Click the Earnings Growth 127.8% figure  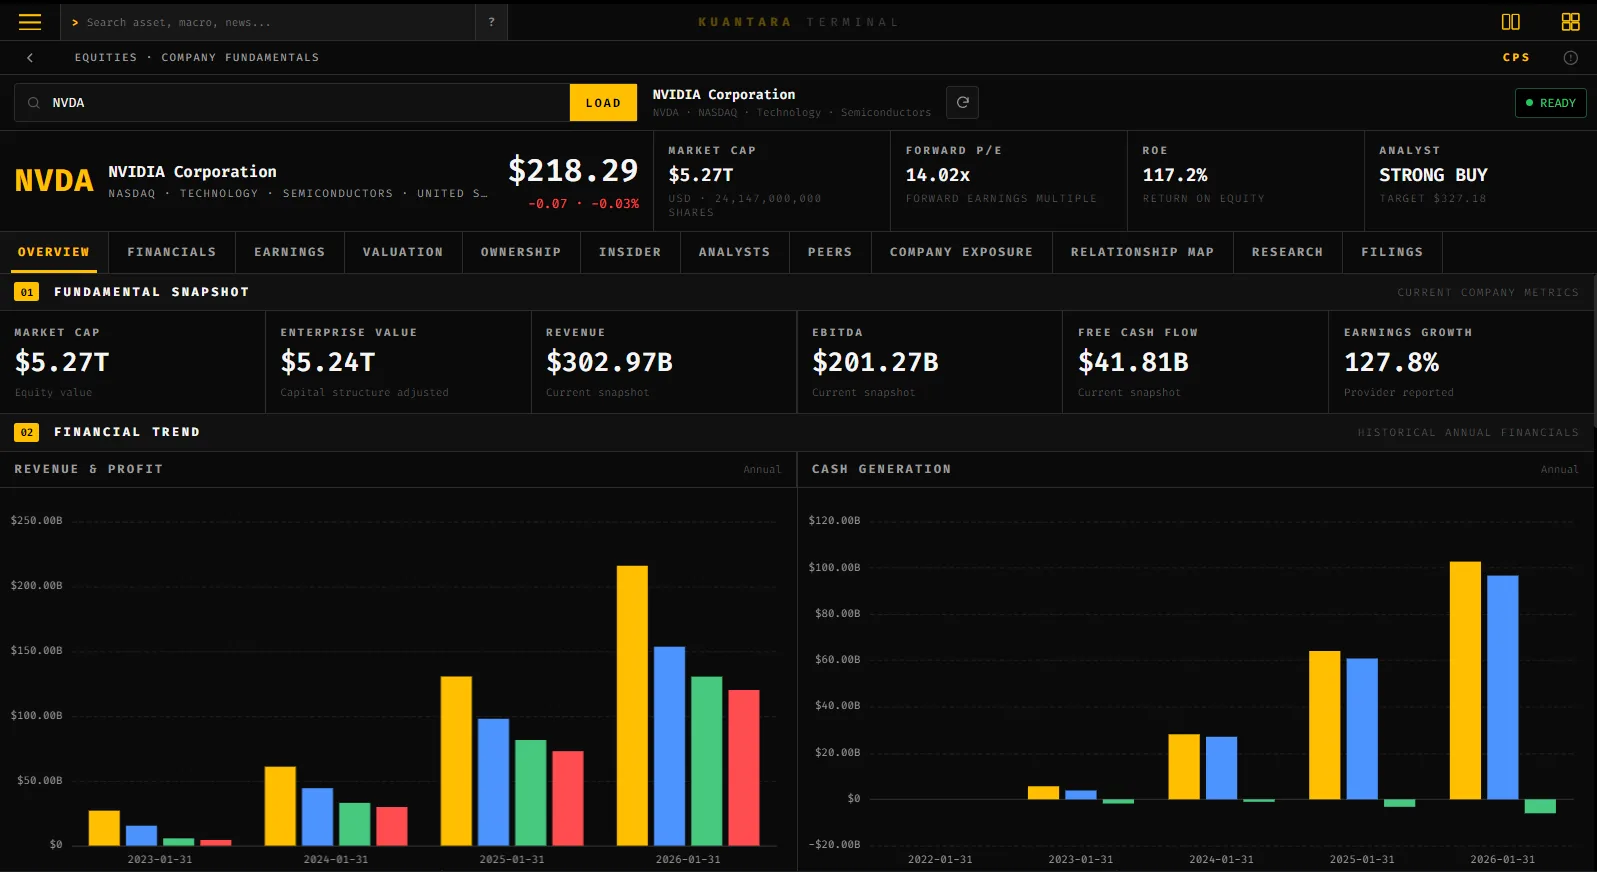1391,362
